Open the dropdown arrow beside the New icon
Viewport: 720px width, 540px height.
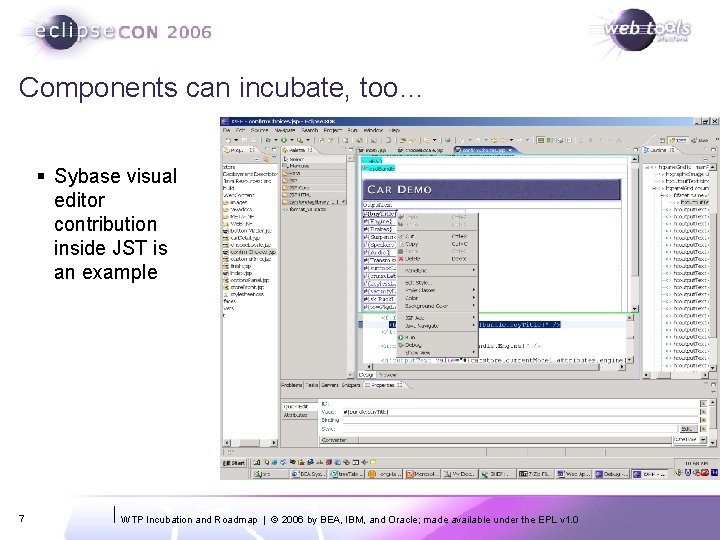tap(236, 140)
